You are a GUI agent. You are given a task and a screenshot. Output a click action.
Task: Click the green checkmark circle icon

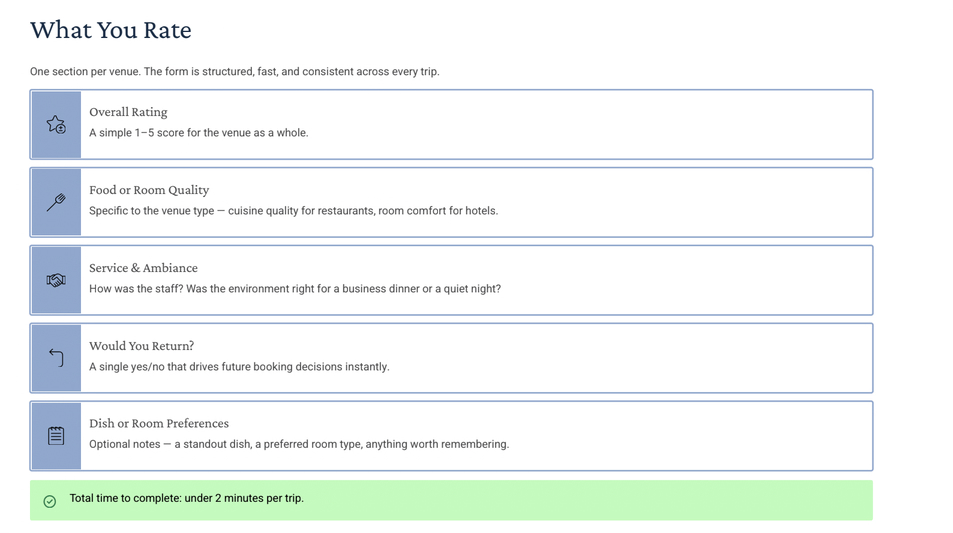50,501
